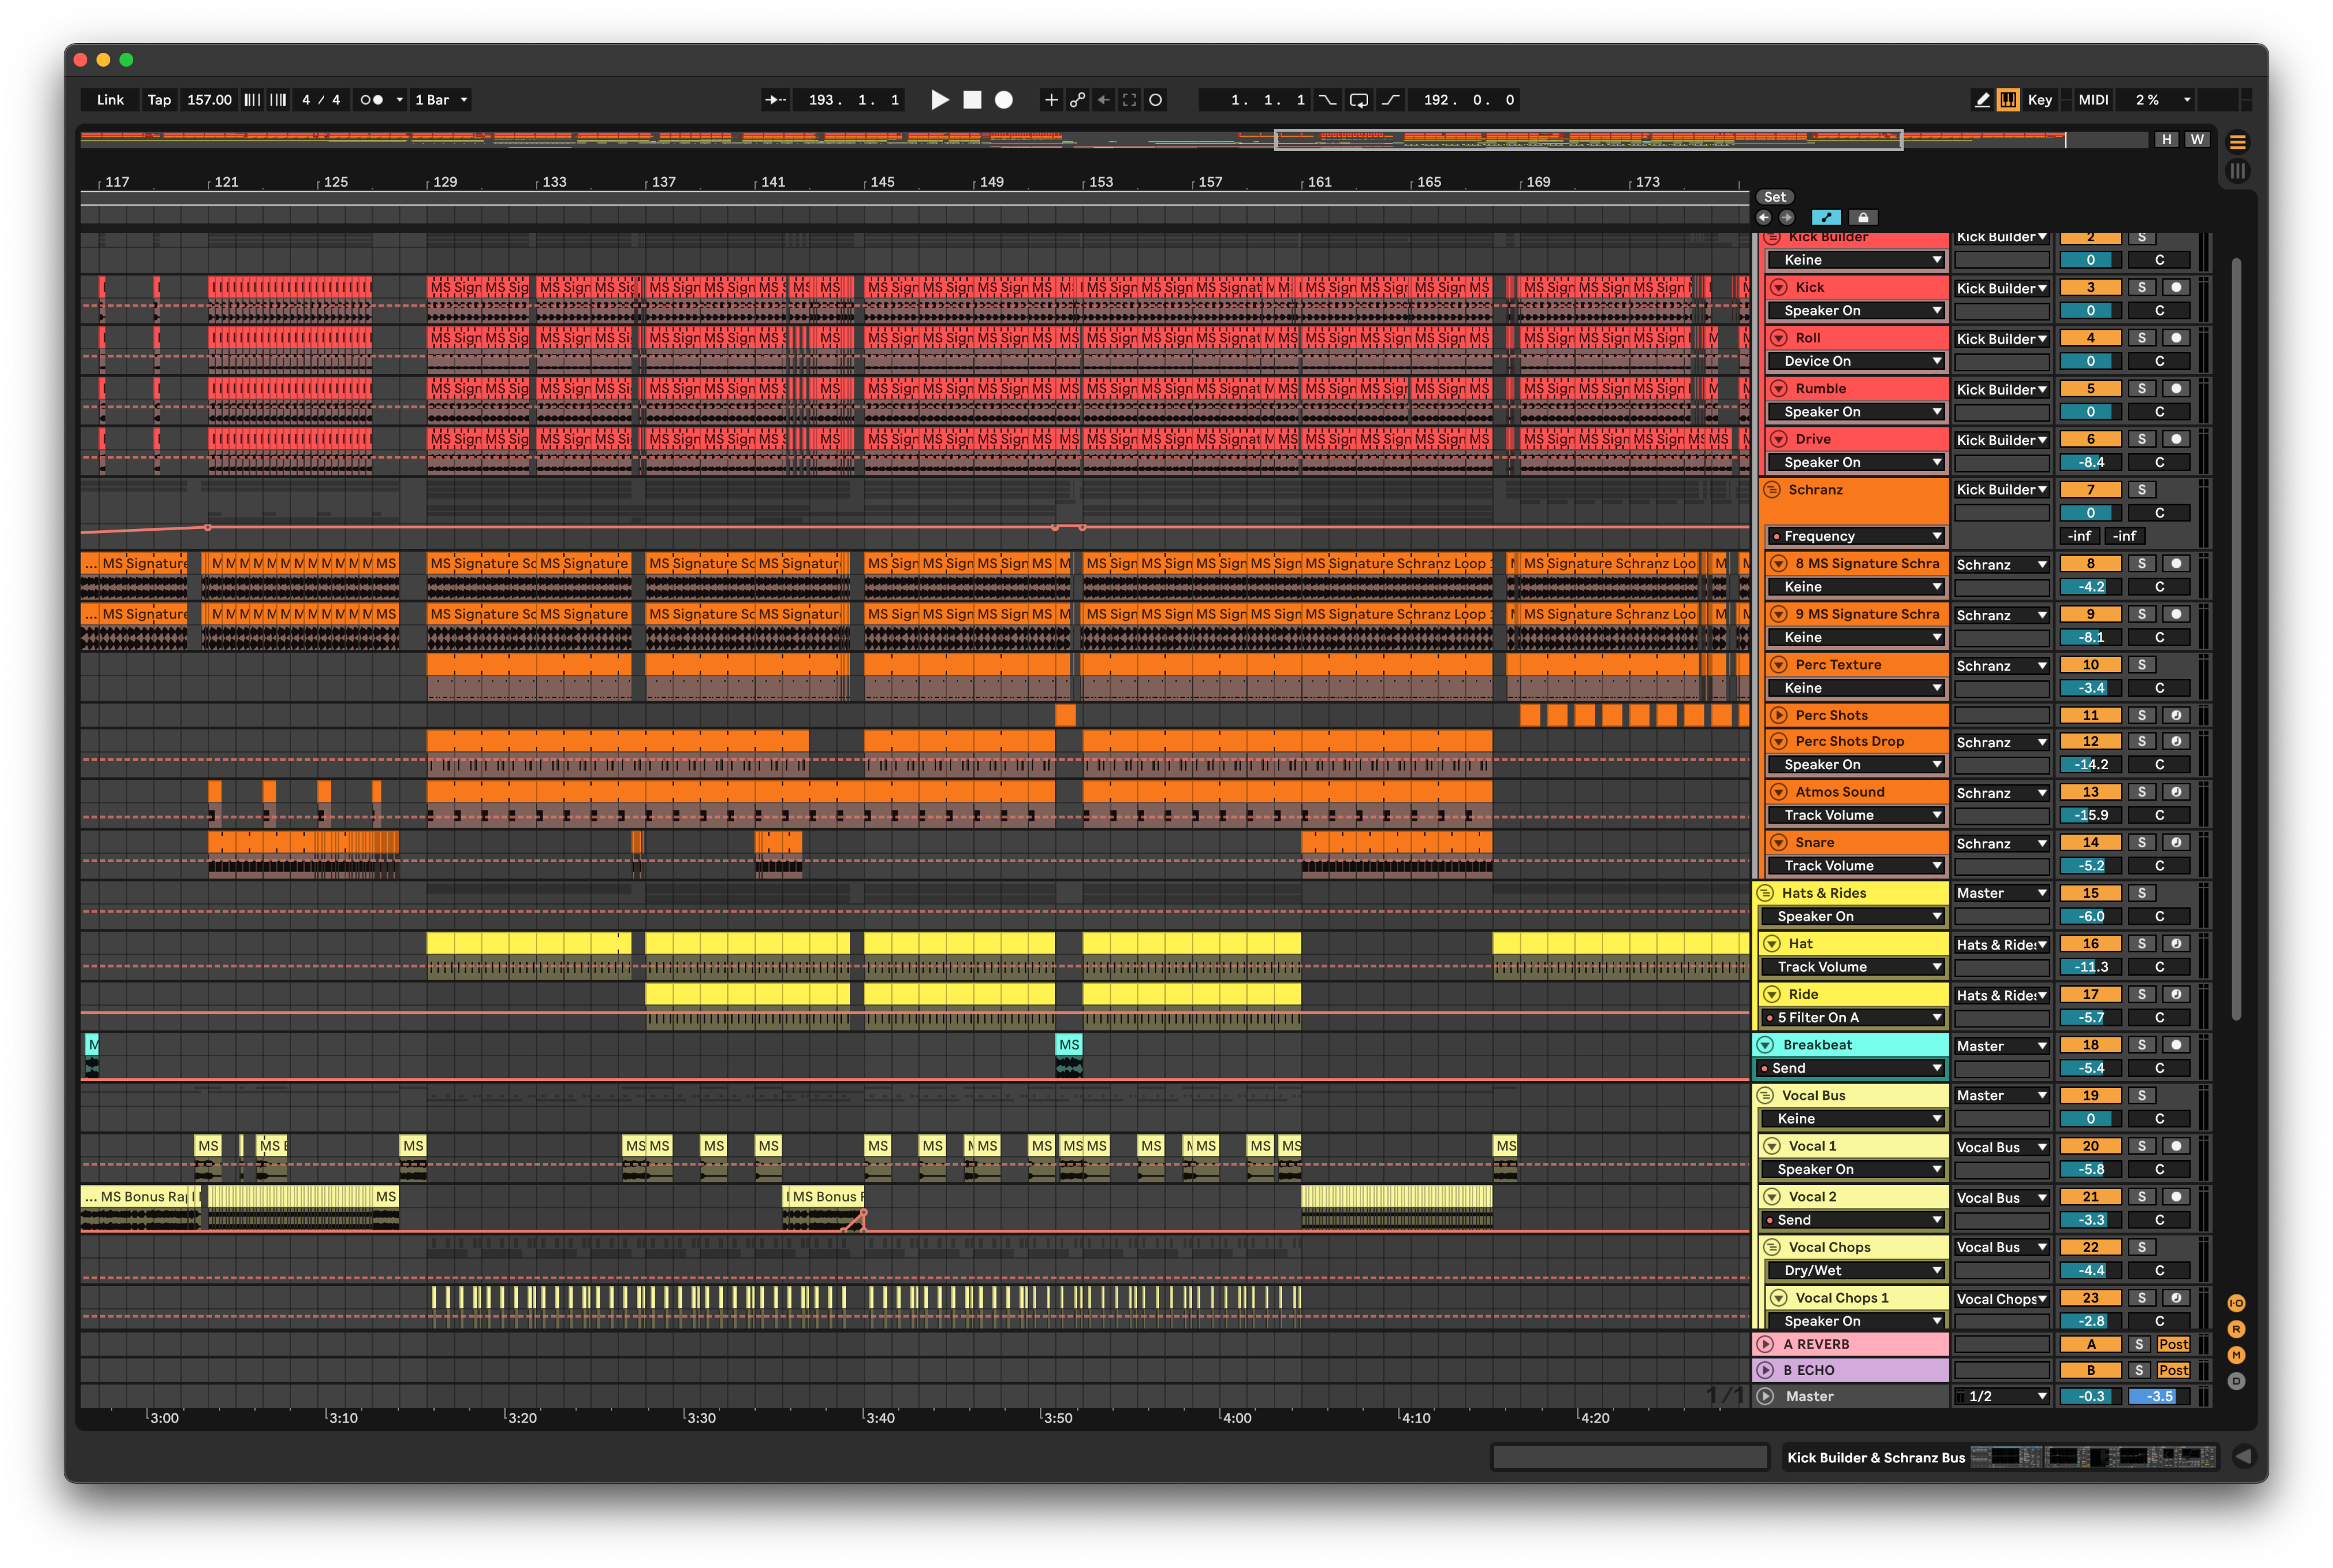Toggle Automation Arm button
Viewport: 2333px width, 1568px height.
(1077, 100)
